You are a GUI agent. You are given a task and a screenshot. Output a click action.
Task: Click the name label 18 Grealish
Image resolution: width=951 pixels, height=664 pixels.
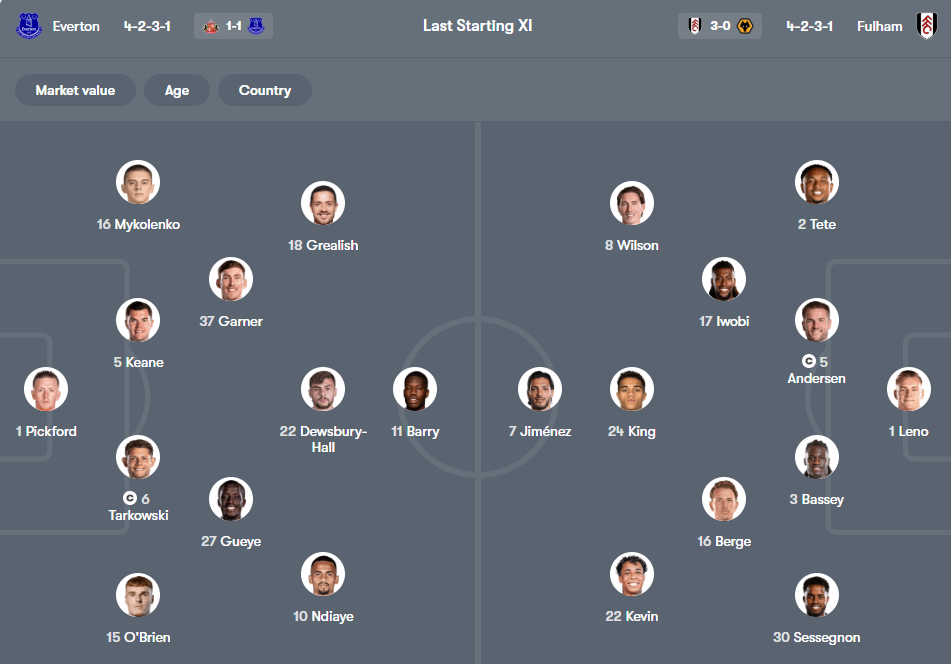pyautogui.click(x=323, y=245)
